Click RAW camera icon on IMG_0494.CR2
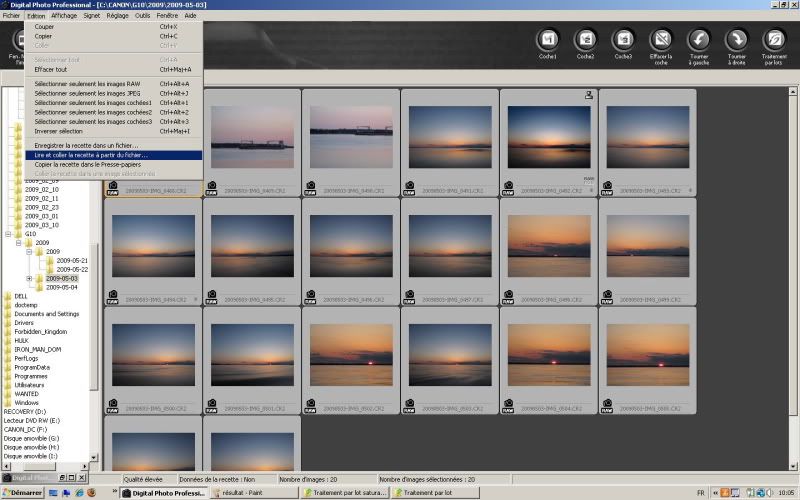800x500 pixels. point(113,297)
